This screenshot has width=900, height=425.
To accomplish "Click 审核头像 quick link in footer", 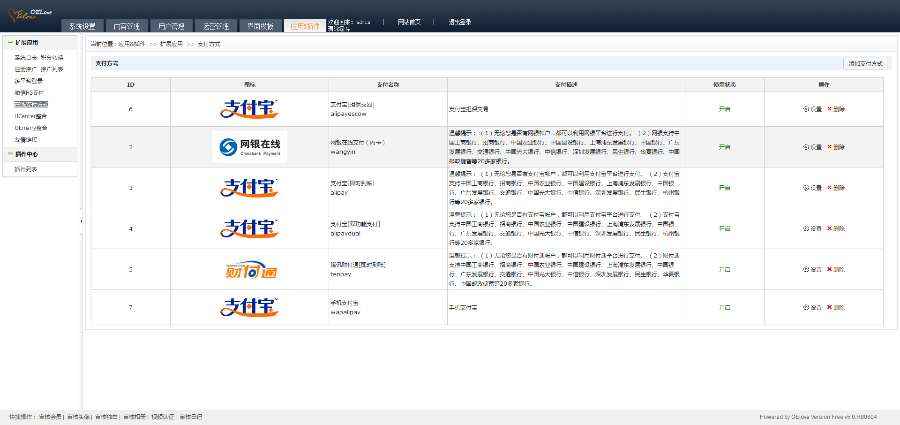I will tap(79, 417).
